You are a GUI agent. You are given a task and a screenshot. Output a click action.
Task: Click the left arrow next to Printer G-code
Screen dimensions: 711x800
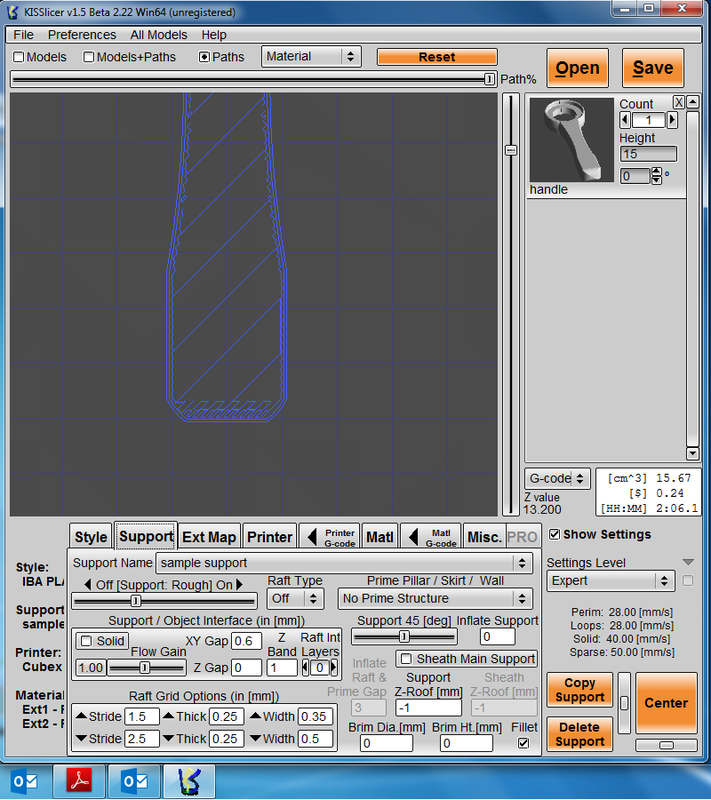click(x=312, y=537)
